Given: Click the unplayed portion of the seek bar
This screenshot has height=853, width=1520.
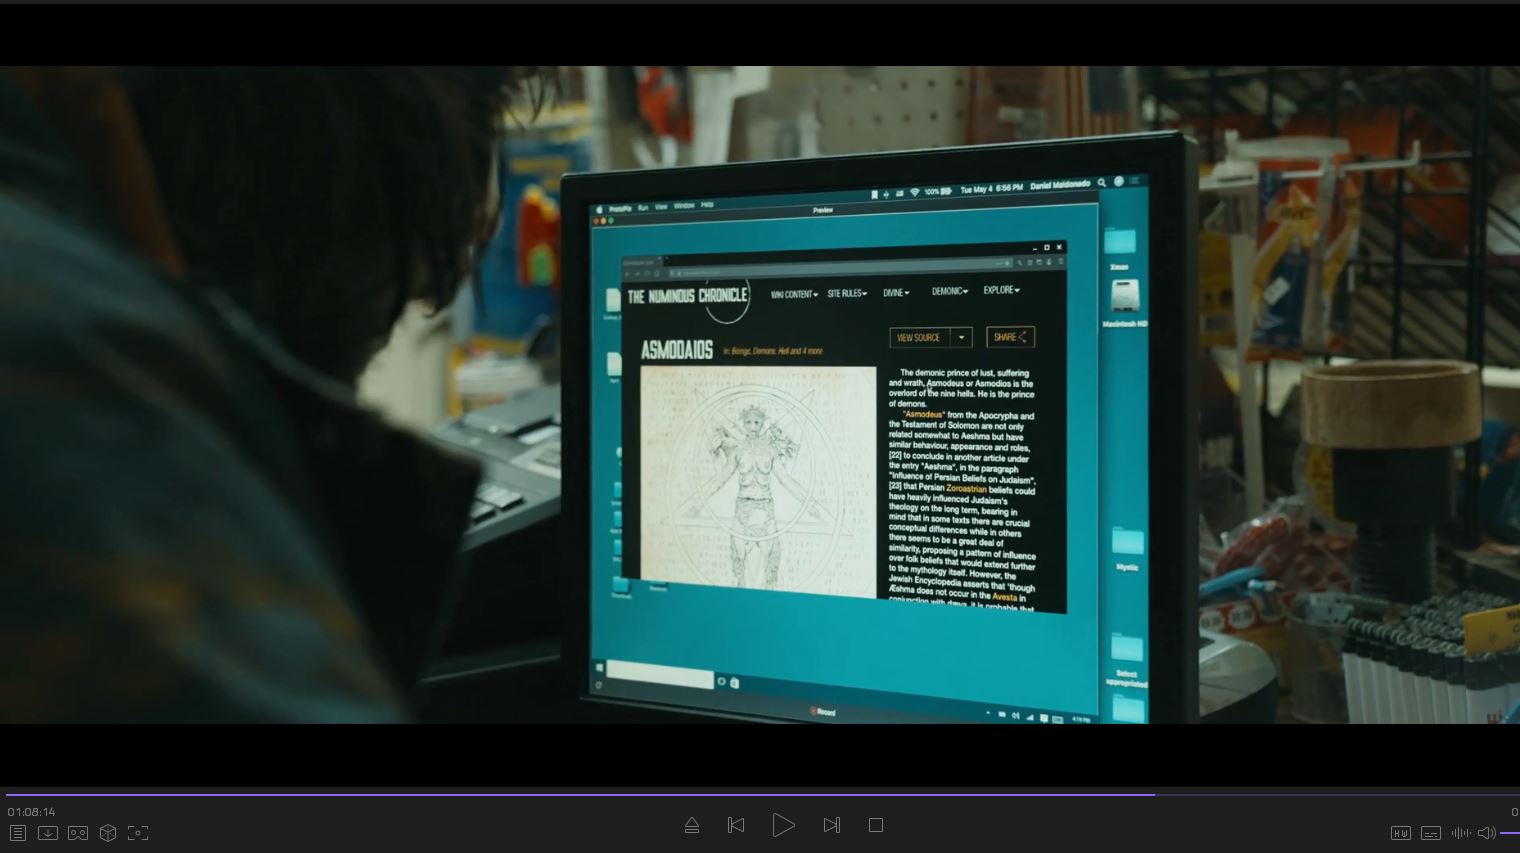Looking at the screenshot, I should coord(1330,795).
